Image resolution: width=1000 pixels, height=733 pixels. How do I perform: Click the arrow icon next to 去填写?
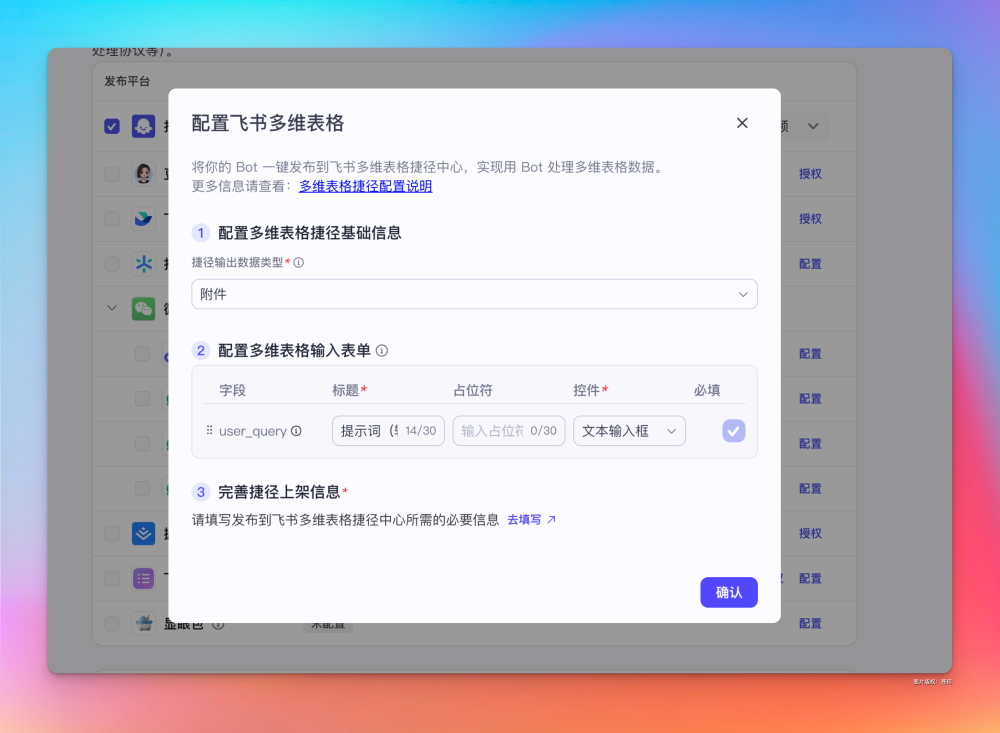coord(552,520)
